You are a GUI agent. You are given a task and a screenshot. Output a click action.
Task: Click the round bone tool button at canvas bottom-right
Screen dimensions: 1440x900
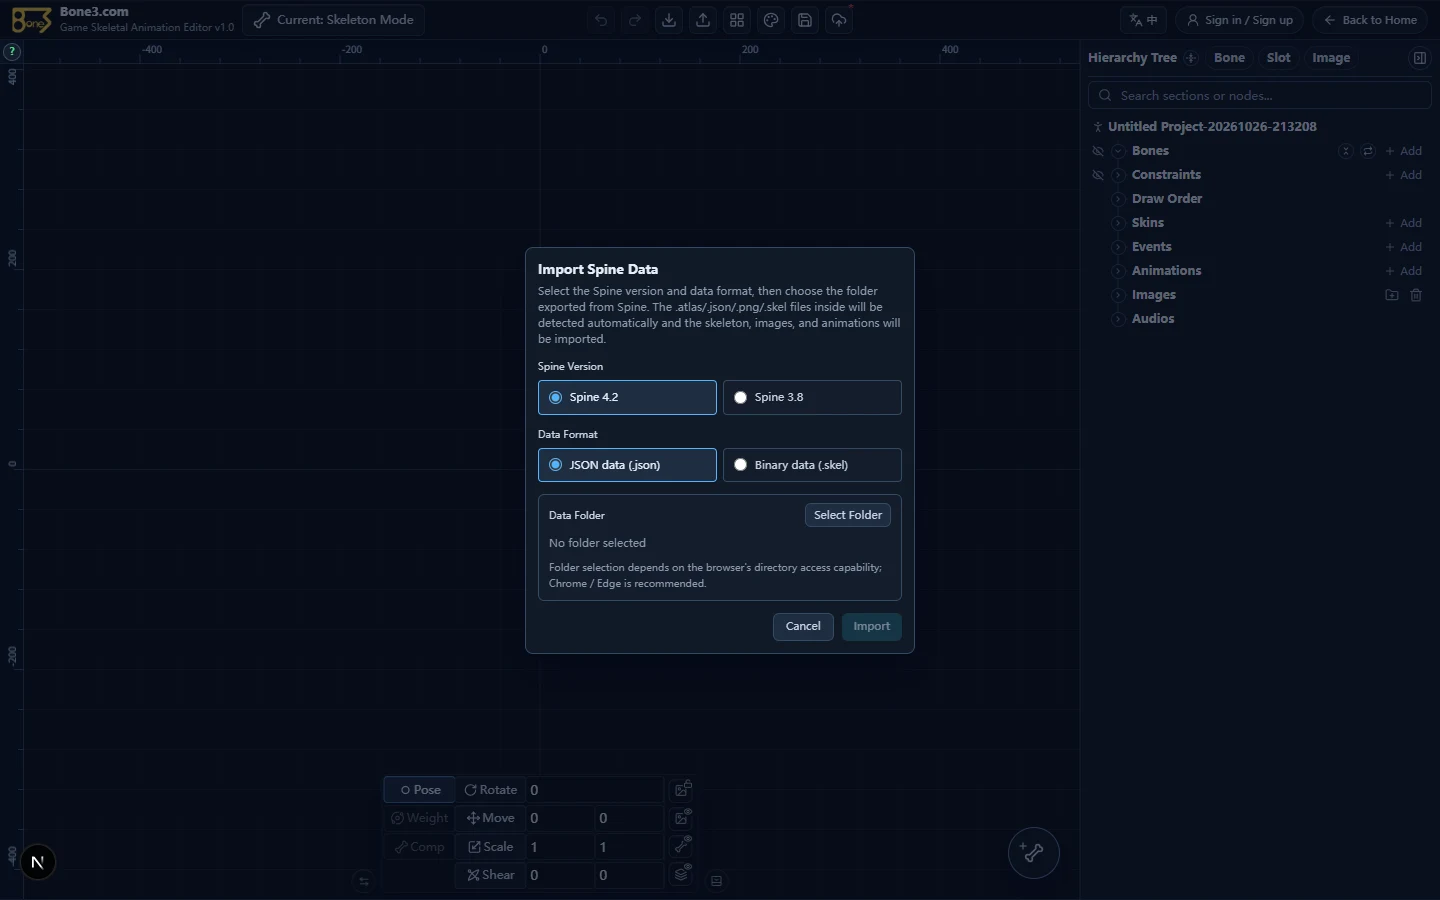click(1033, 853)
